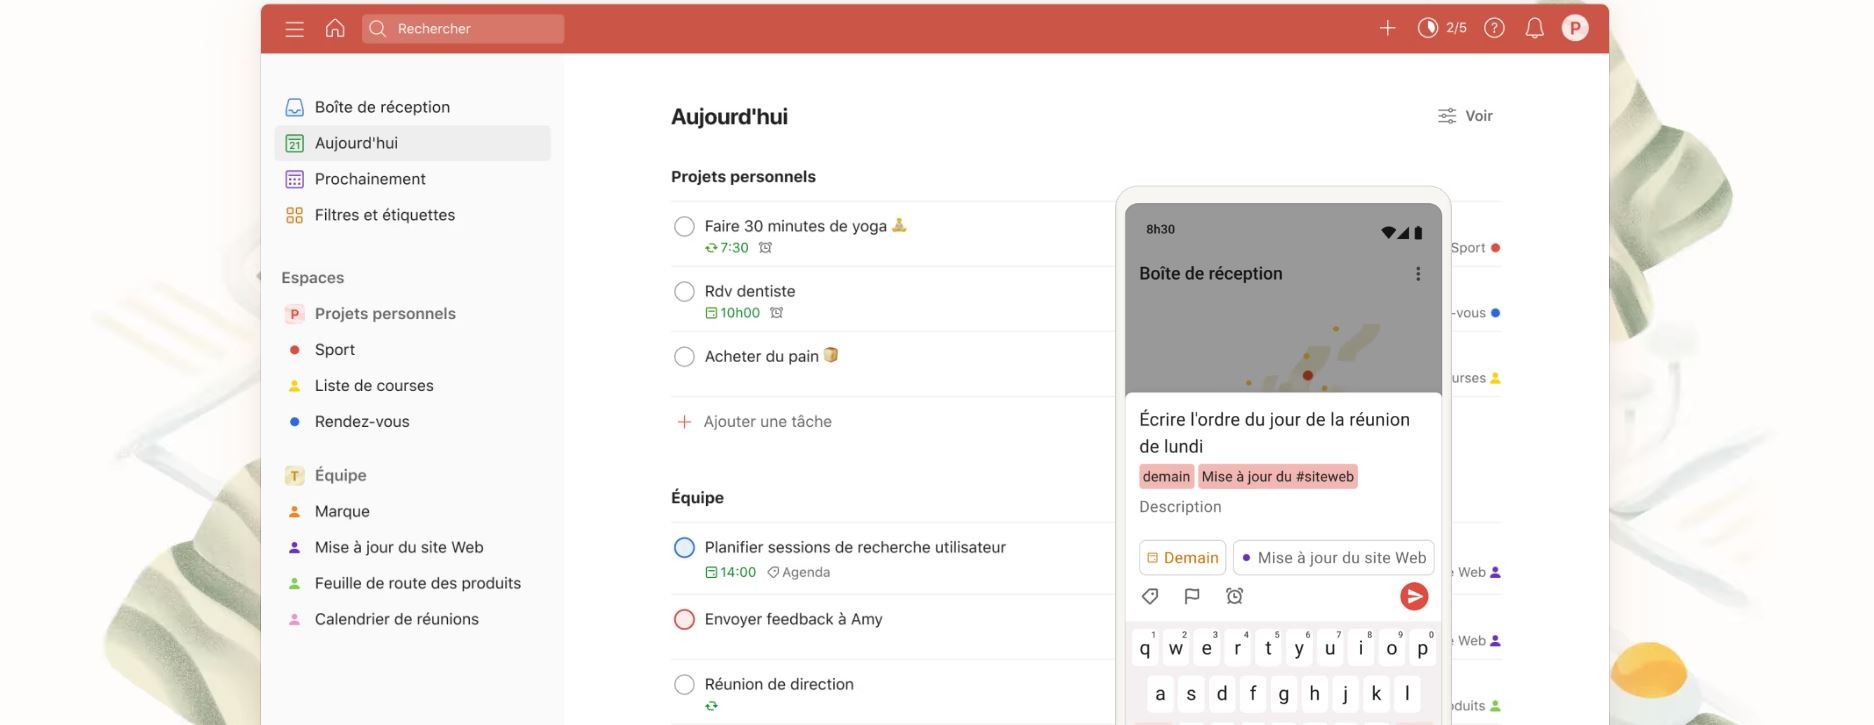Viewport: 1874px width, 725px height.
Task: Click task title Envoyer feedback à Amy
Action: (793, 620)
